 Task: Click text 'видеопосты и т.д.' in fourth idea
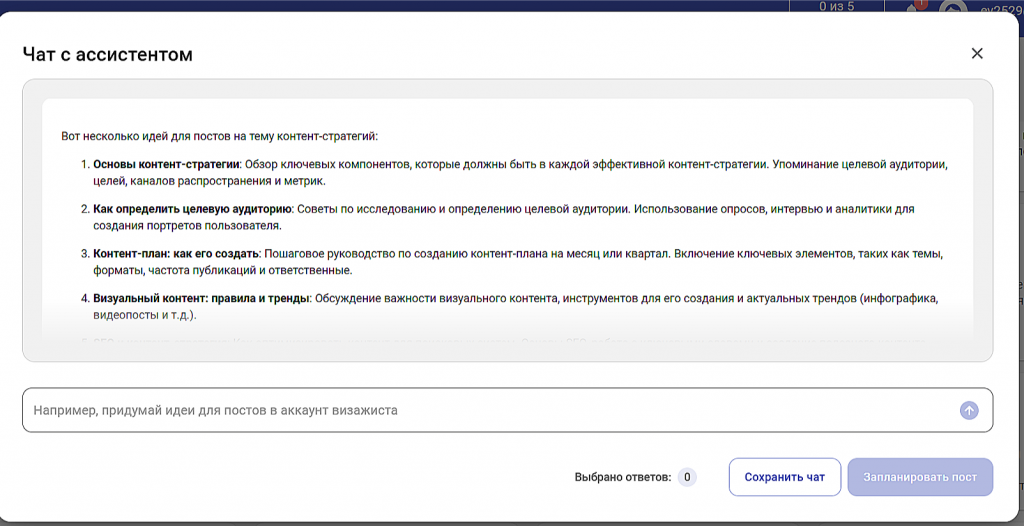pos(144,316)
